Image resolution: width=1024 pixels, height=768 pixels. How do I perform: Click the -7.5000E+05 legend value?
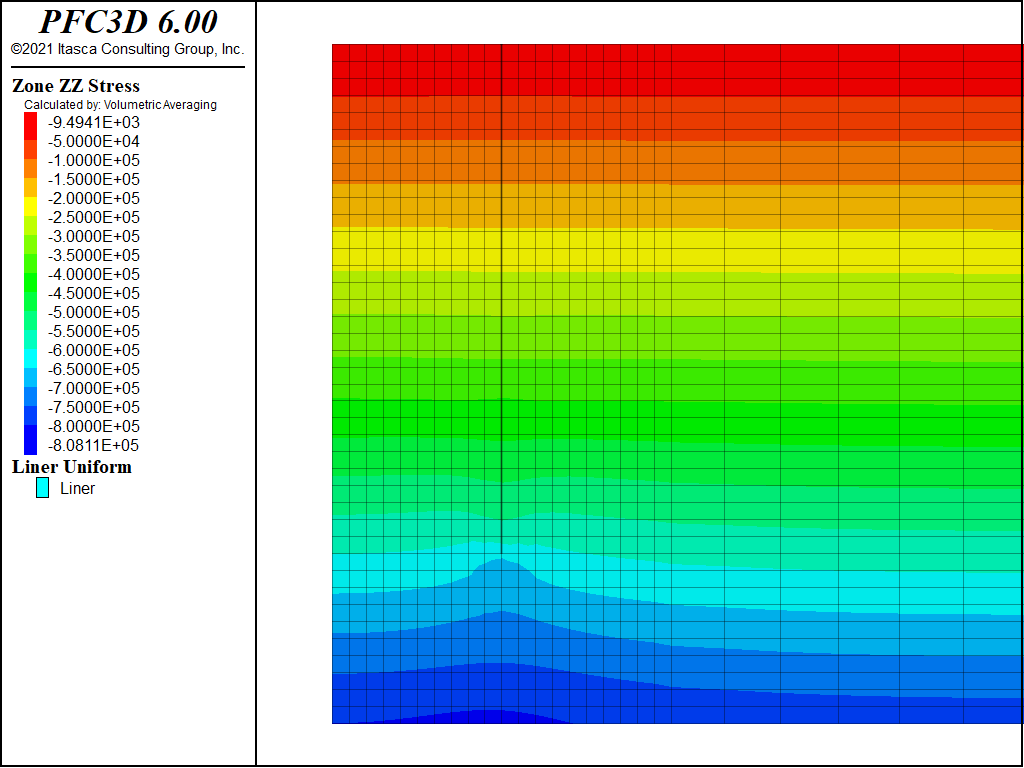coord(93,408)
